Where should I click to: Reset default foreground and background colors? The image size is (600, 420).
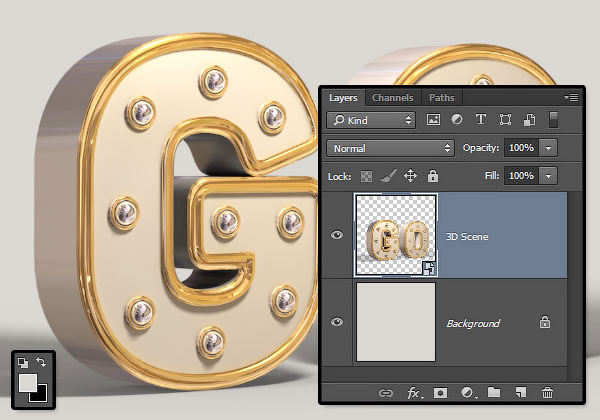click(21, 362)
